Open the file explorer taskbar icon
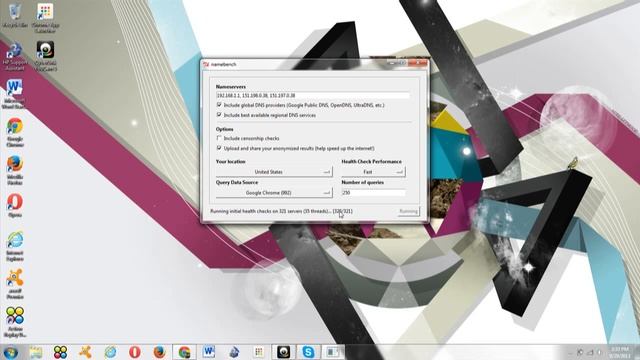This screenshot has height=360, width=640. [x=36, y=352]
